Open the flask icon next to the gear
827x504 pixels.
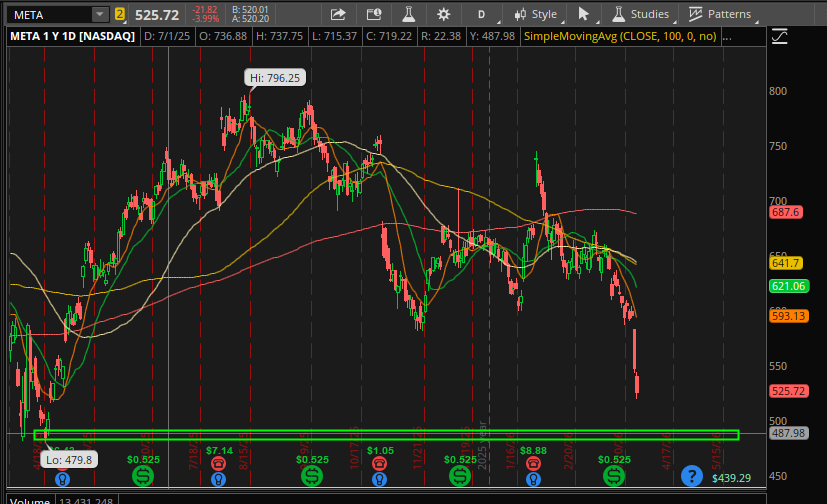409,14
